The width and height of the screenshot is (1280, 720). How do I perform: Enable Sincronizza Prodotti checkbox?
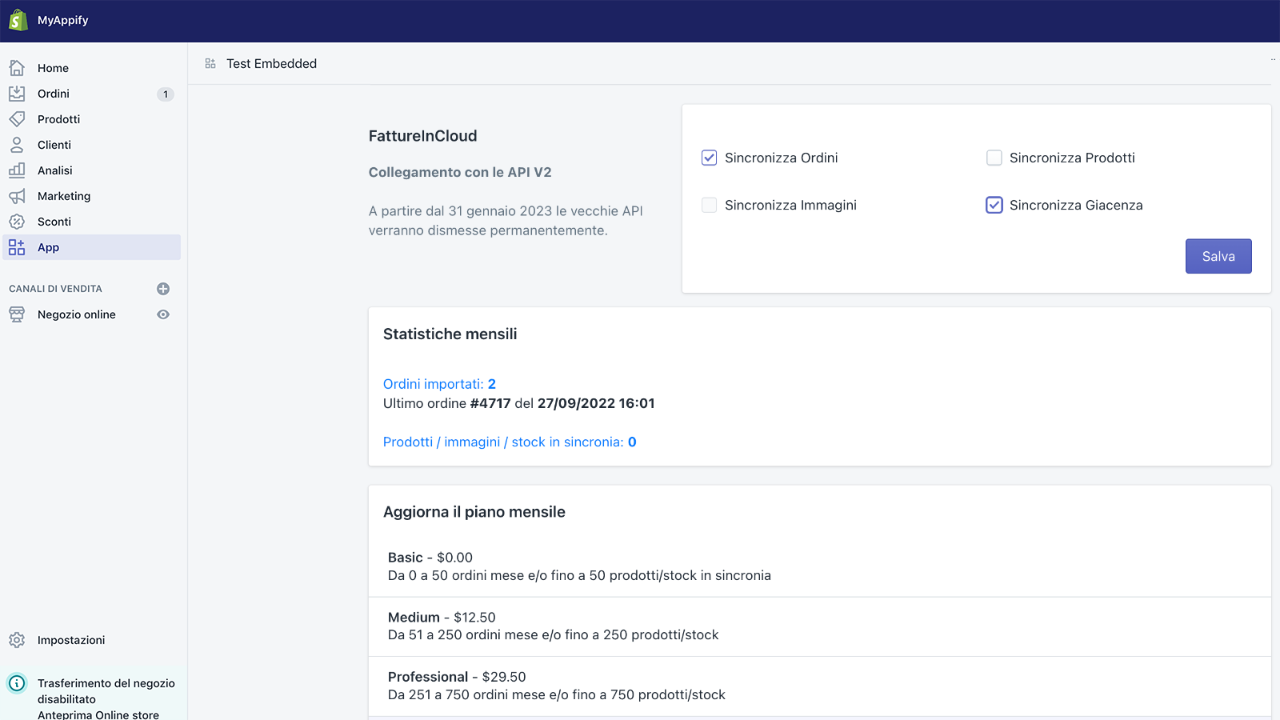[x=994, y=158]
